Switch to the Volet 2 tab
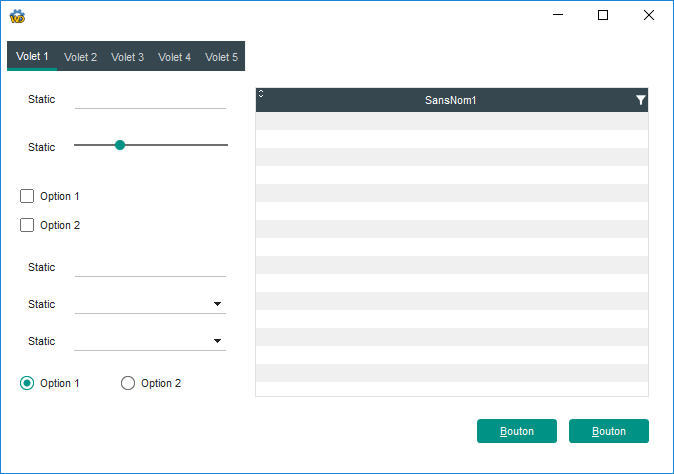This screenshot has width=674, height=474. (x=80, y=57)
